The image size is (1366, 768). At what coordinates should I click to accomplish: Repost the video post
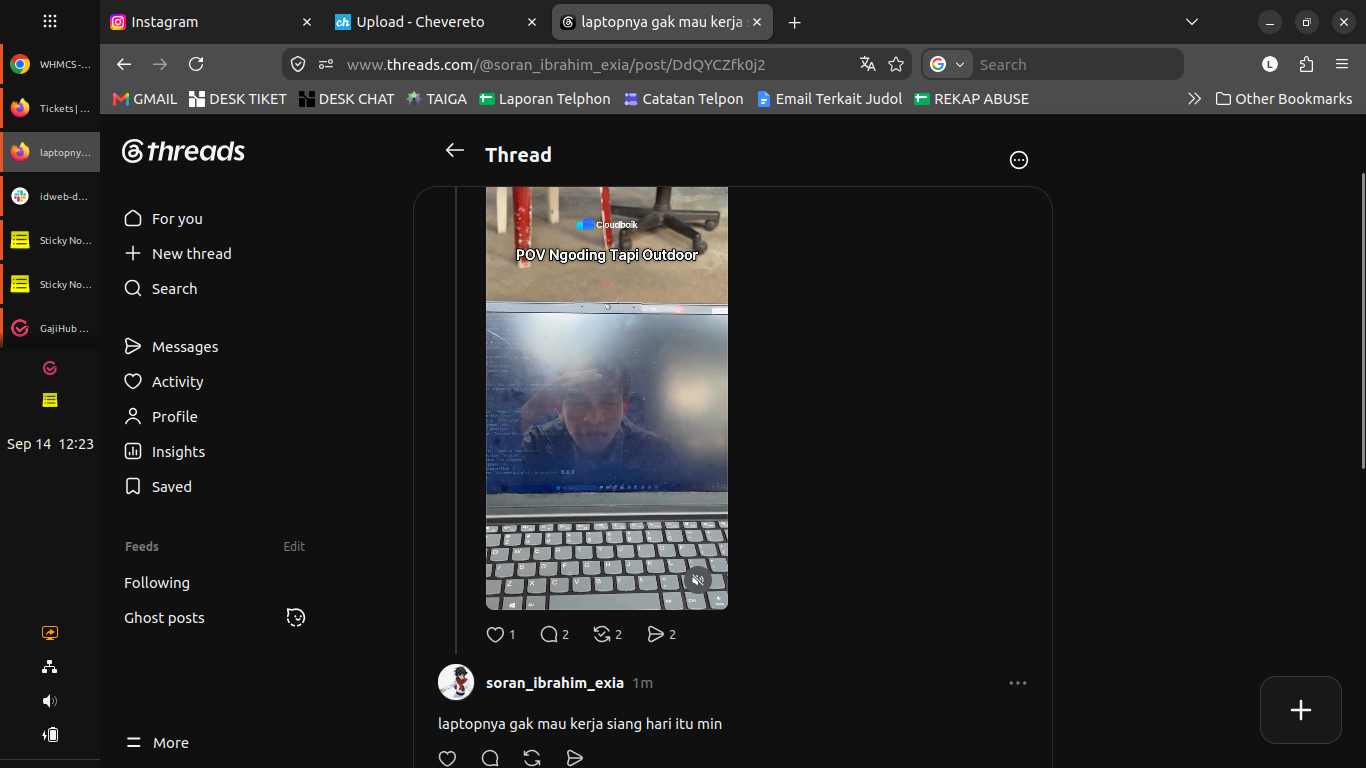[x=602, y=634]
